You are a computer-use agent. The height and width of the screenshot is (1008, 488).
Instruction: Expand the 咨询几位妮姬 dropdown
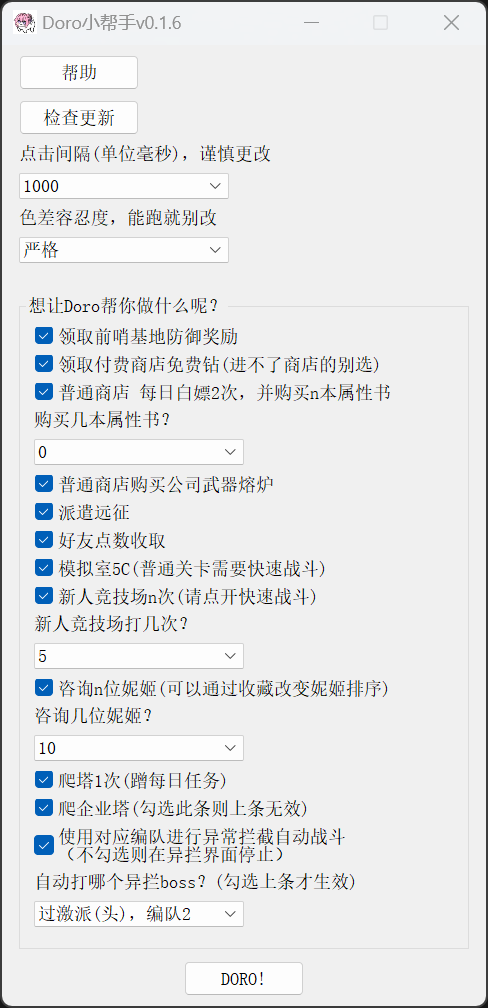(x=139, y=748)
